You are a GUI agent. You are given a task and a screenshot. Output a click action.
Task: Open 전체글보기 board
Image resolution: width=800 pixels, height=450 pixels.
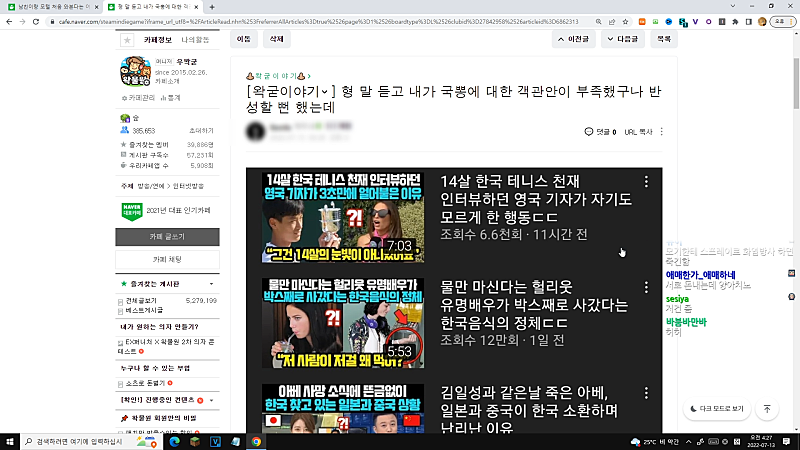[x=141, y=301]
